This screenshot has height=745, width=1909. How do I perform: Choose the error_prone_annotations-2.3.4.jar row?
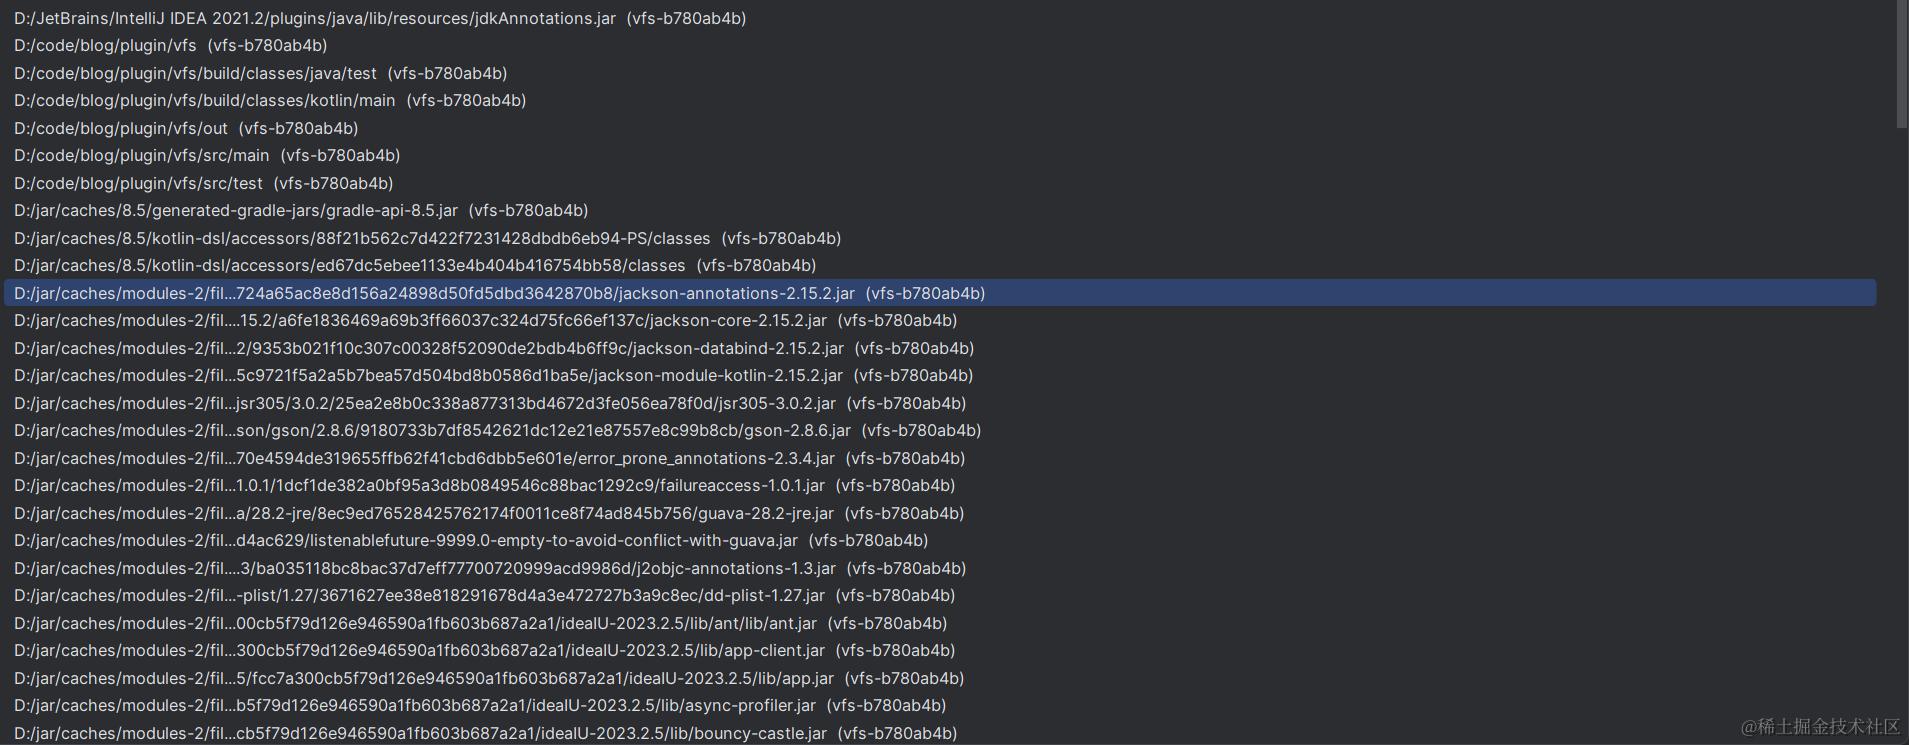[x=940, y=458]
